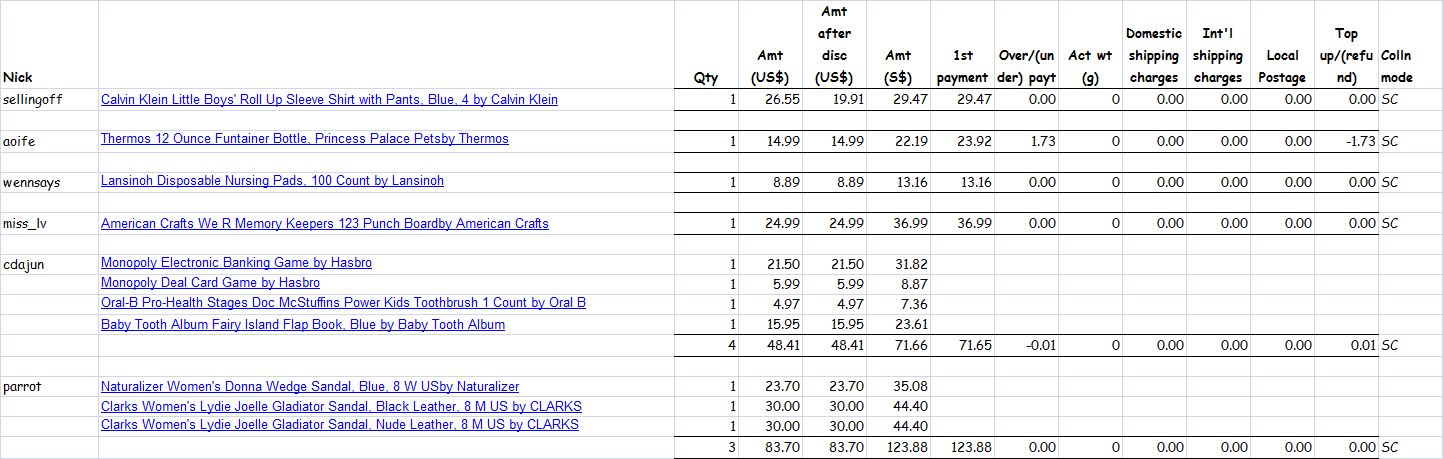Open the Calvin Klein Little Boys' Shirt link
This screenshot has width=1443, height=459.
click(x=329, y=100)
